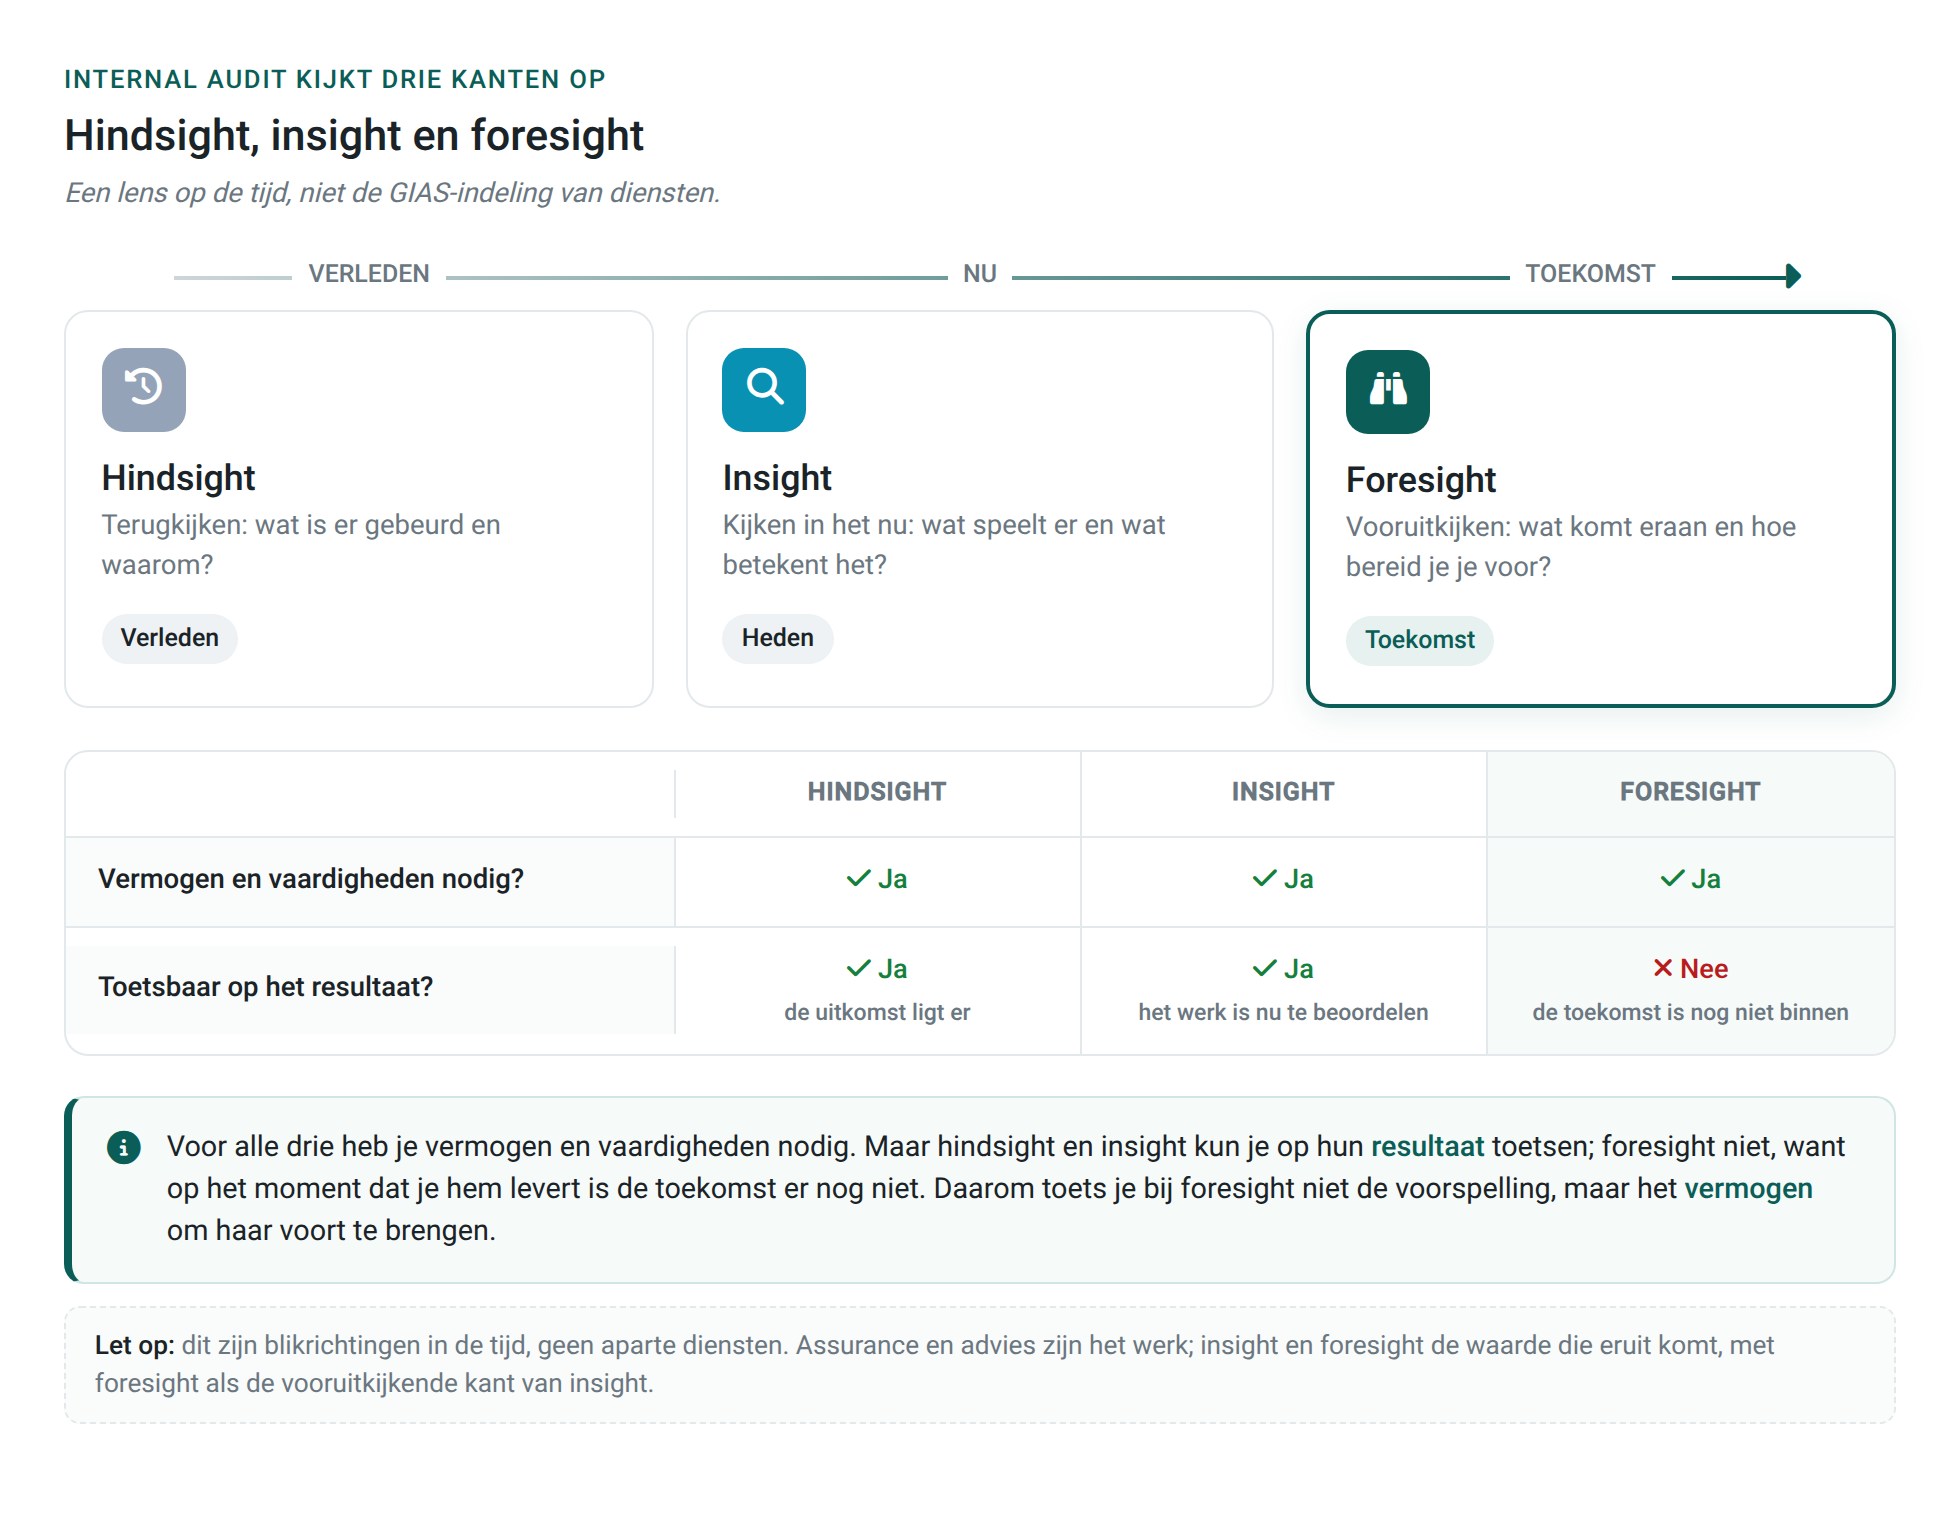Image resolution: width=1960 pixels, height=1522 pixels.
Task: Click the FORESIGHT column header
Action: (x=1690, y=792)
